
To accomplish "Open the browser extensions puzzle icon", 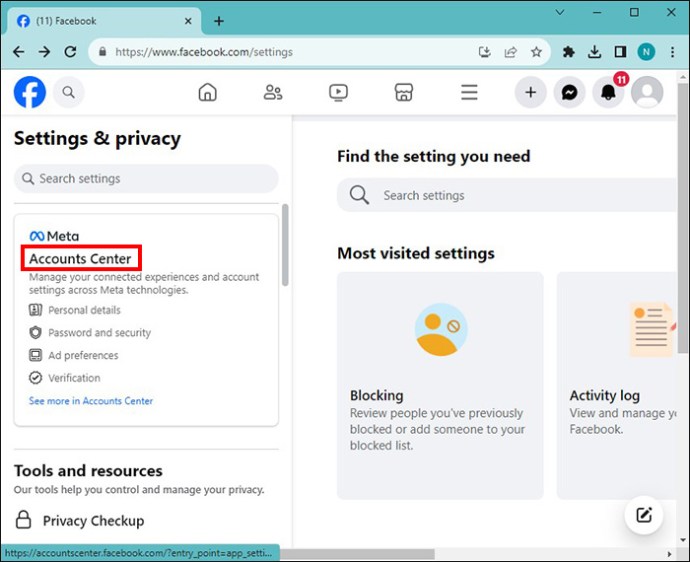I will click(x=569, y=52).
